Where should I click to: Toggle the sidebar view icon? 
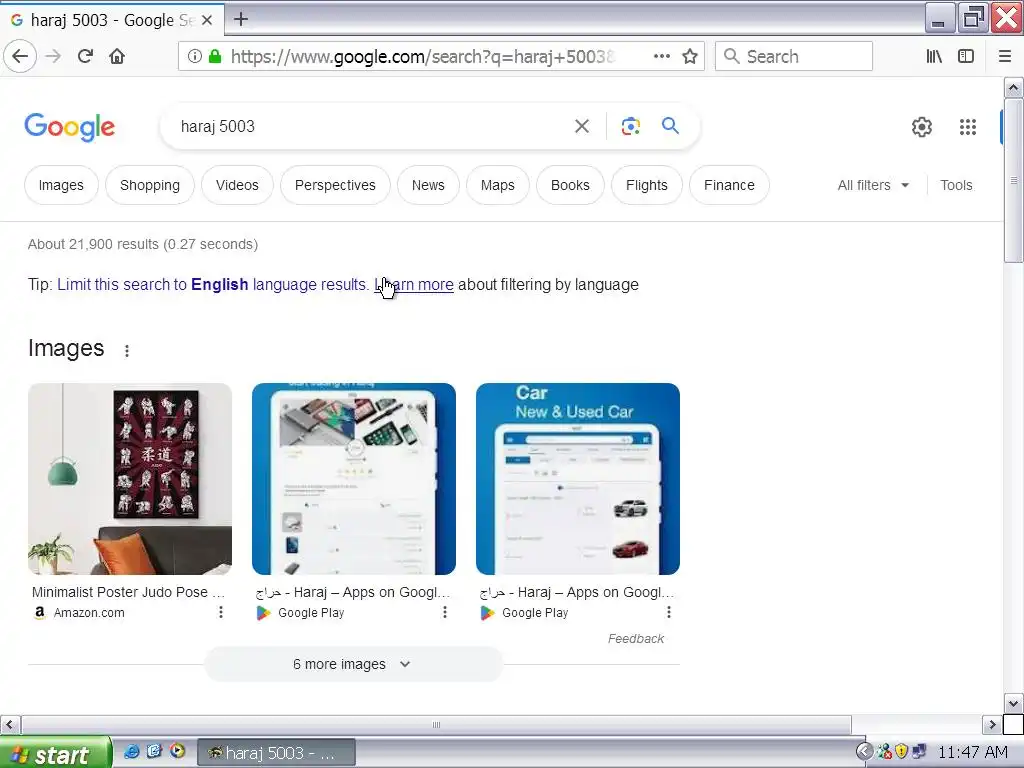[x=966, y=56]
